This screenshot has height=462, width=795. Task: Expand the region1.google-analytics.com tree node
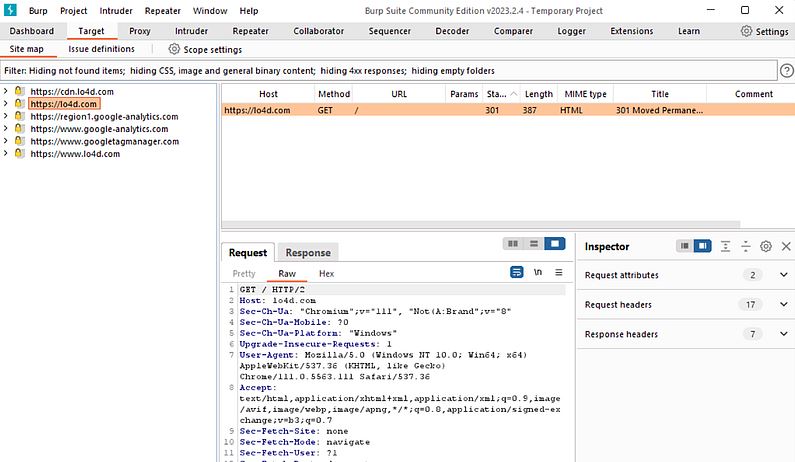(x=6, y=116)
